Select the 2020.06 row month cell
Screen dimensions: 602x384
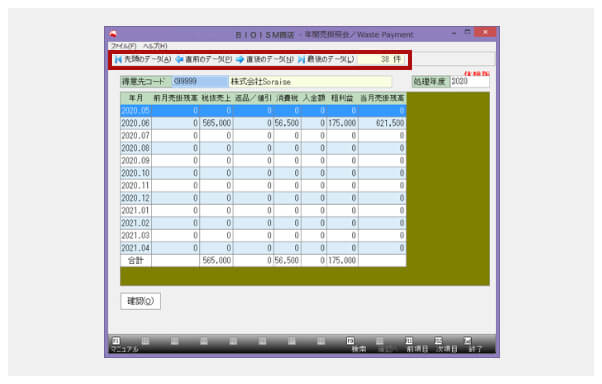(136, 123)
